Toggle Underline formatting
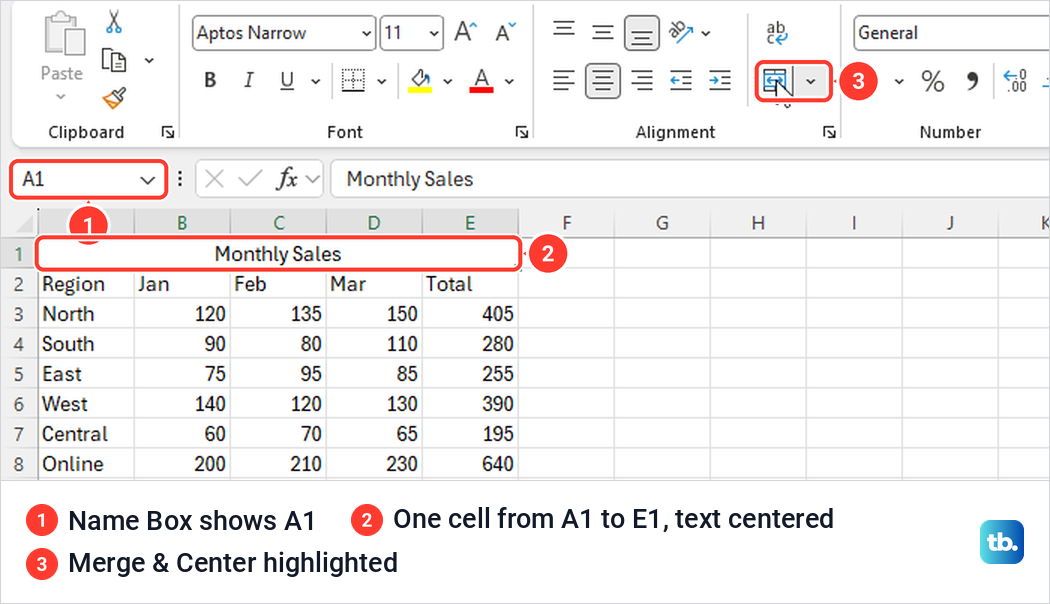Image resolution: width=1050 pixels, height=604 pixels. (287, 80)
